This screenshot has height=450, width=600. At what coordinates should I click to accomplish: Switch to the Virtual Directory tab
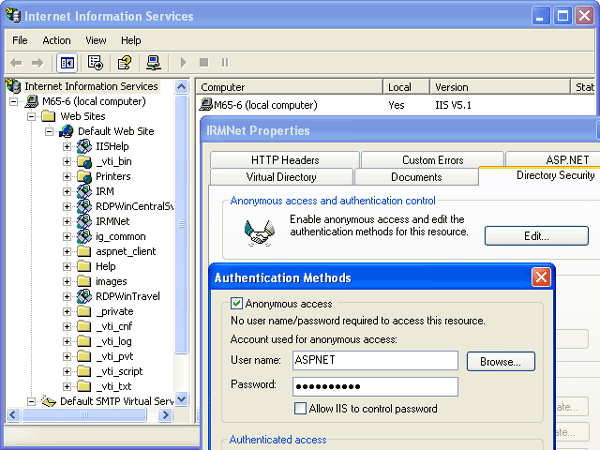(x=281, y=177)
